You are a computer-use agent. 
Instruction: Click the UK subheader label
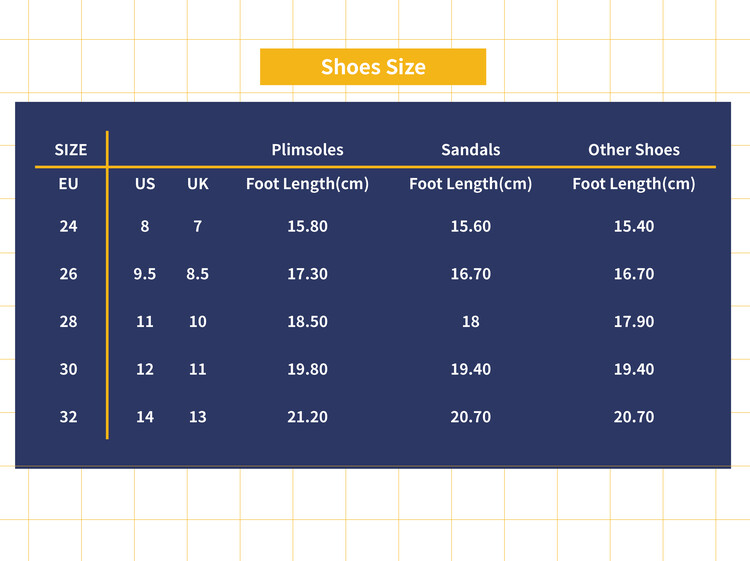point(198,184)
